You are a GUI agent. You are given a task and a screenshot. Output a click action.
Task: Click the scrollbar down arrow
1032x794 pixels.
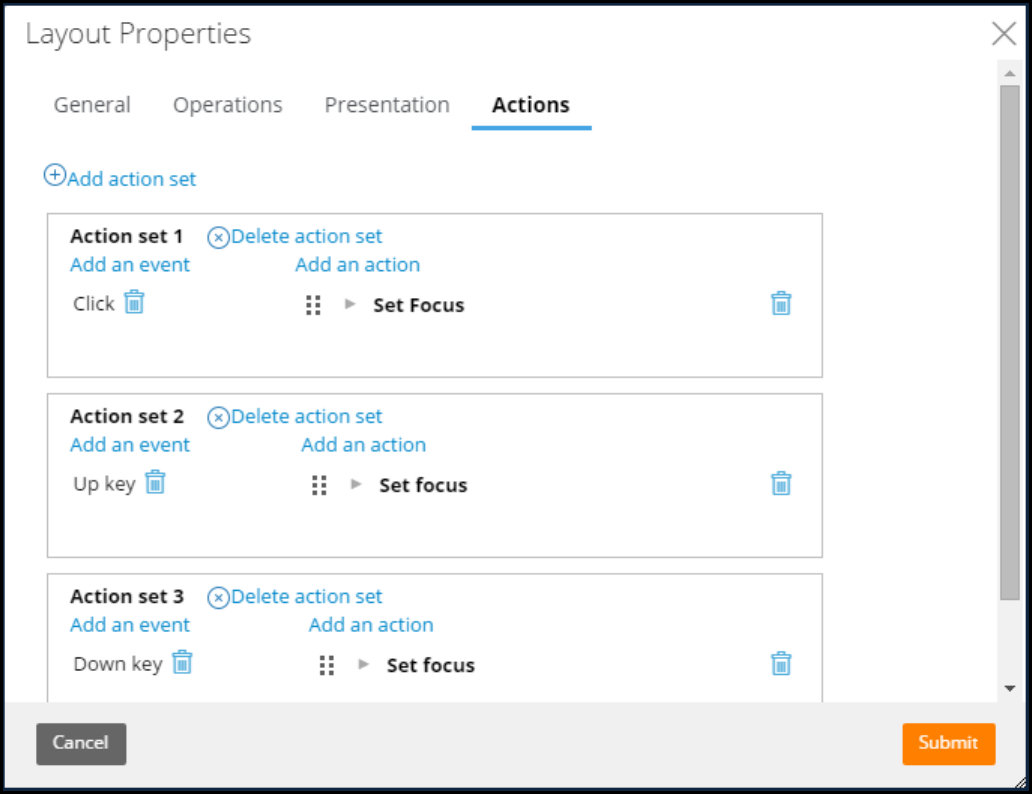coord(1010,688)
